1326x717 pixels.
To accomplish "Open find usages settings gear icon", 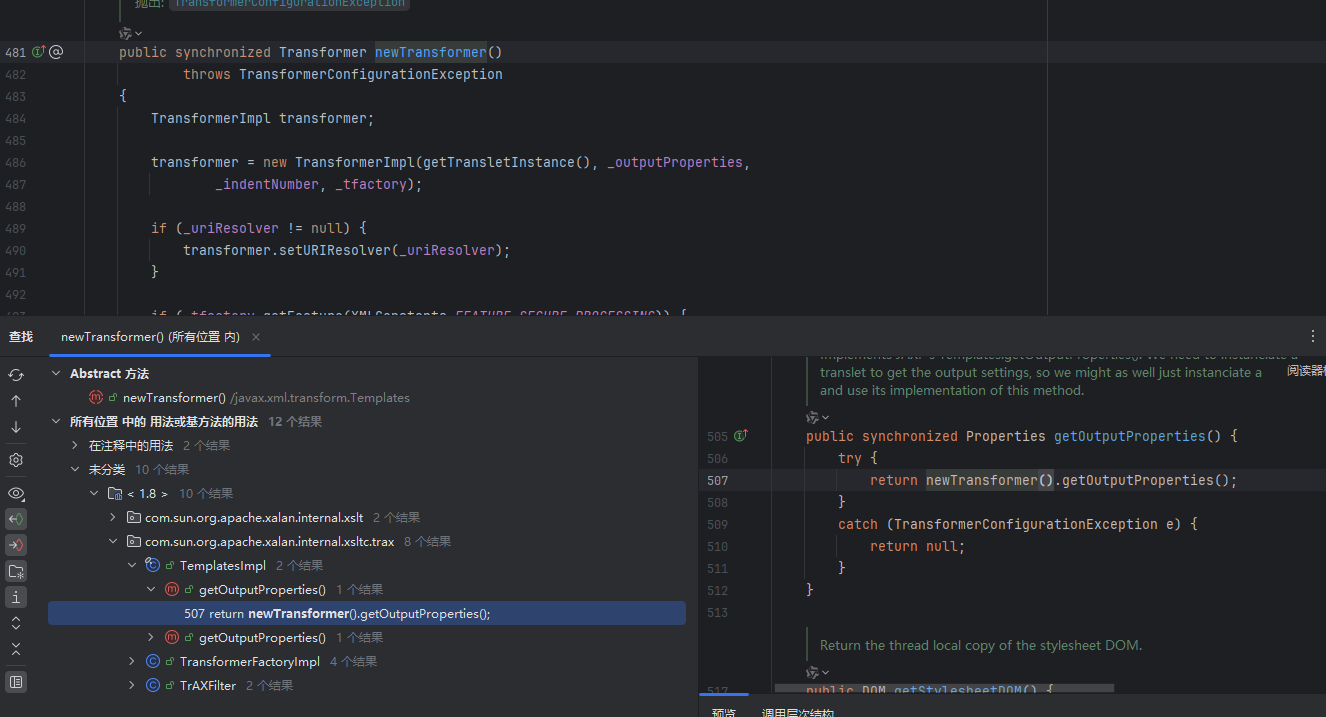I will click(16, 460).
